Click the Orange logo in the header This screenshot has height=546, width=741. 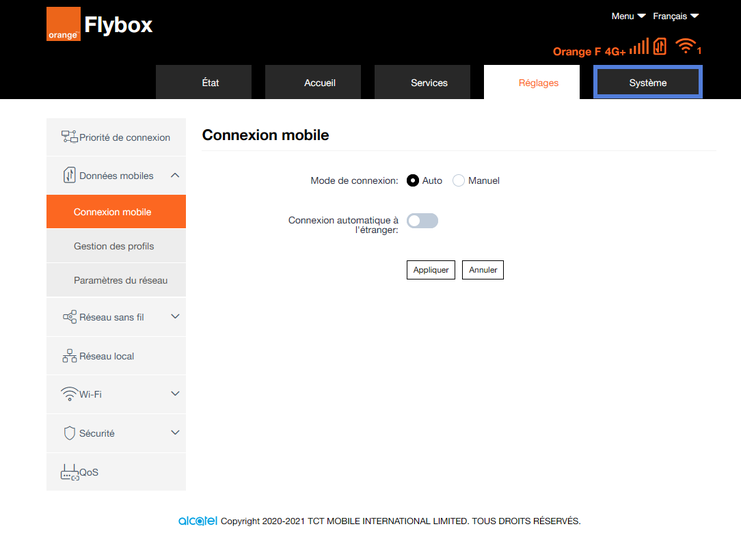click(x=63, y=24)
